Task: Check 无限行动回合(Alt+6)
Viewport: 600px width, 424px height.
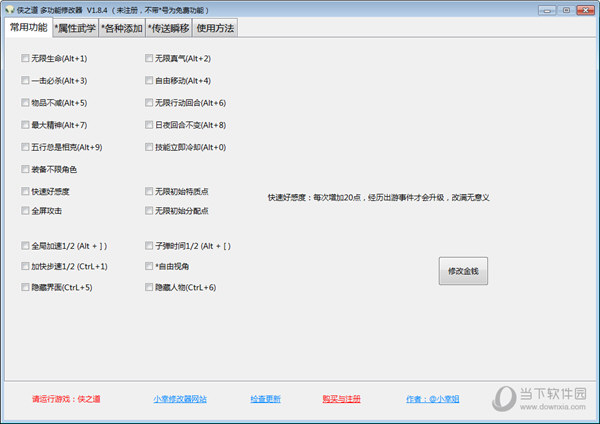Action: click(x=149, y=103)
